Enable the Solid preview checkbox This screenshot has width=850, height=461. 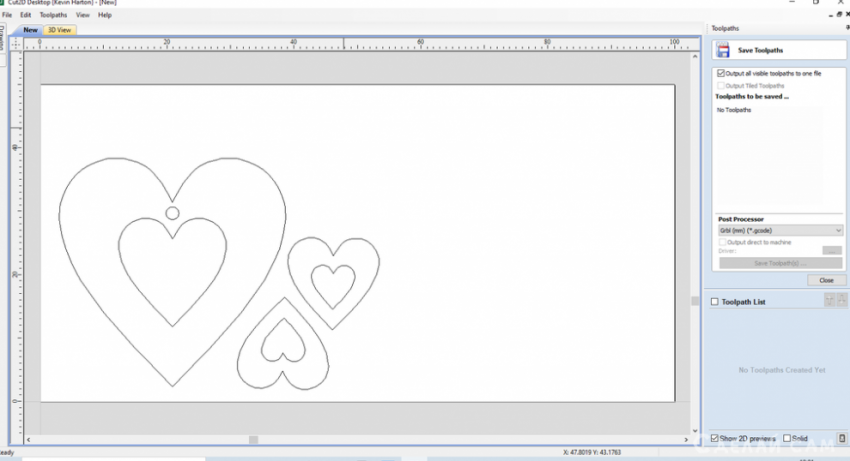pos(787,438)
